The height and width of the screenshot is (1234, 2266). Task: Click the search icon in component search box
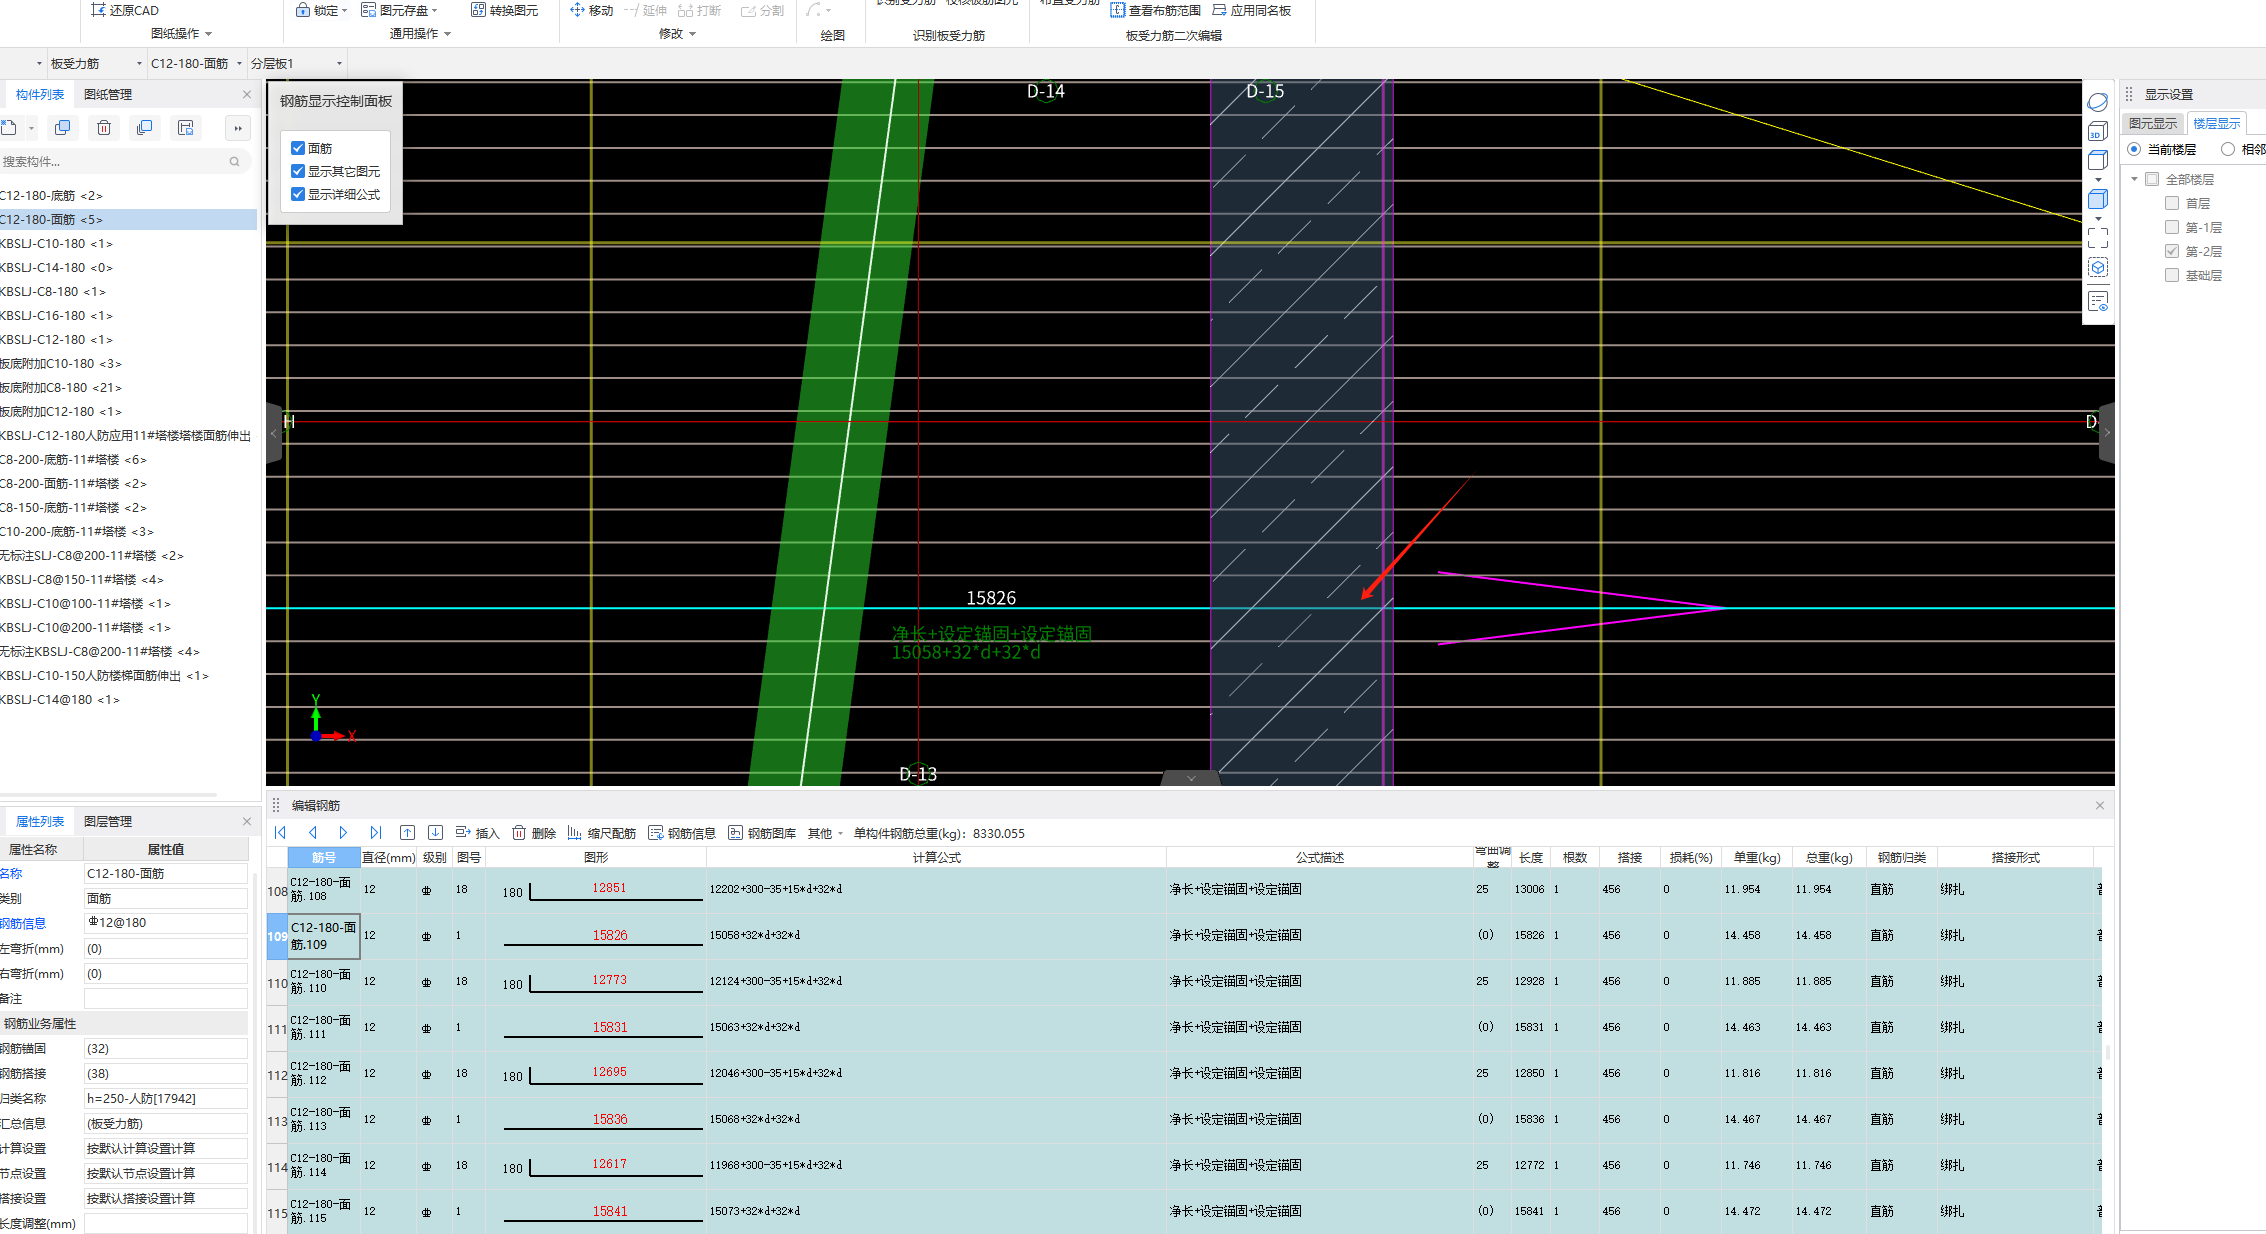pos(235,161)
